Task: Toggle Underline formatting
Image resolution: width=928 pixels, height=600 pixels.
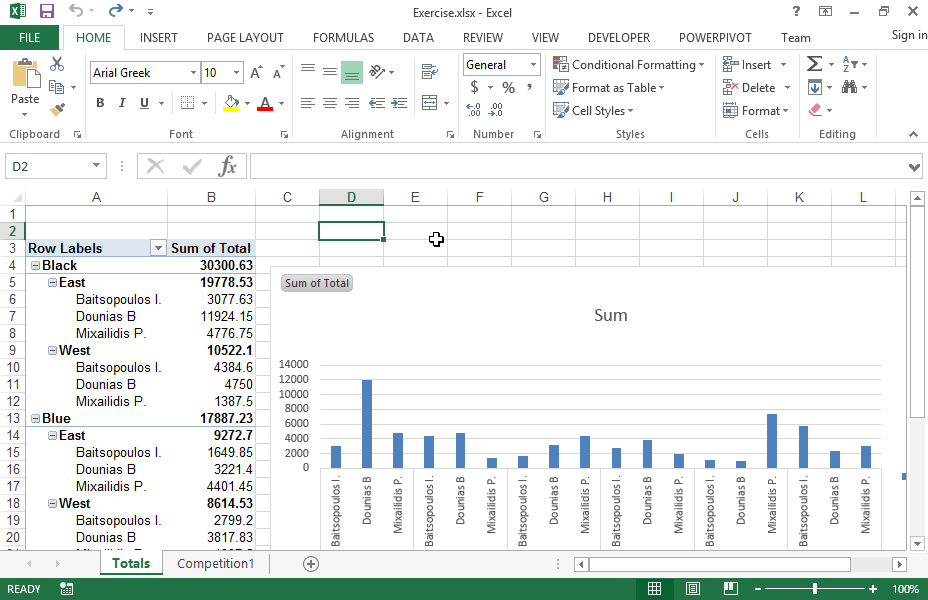Action: (144, 103)
